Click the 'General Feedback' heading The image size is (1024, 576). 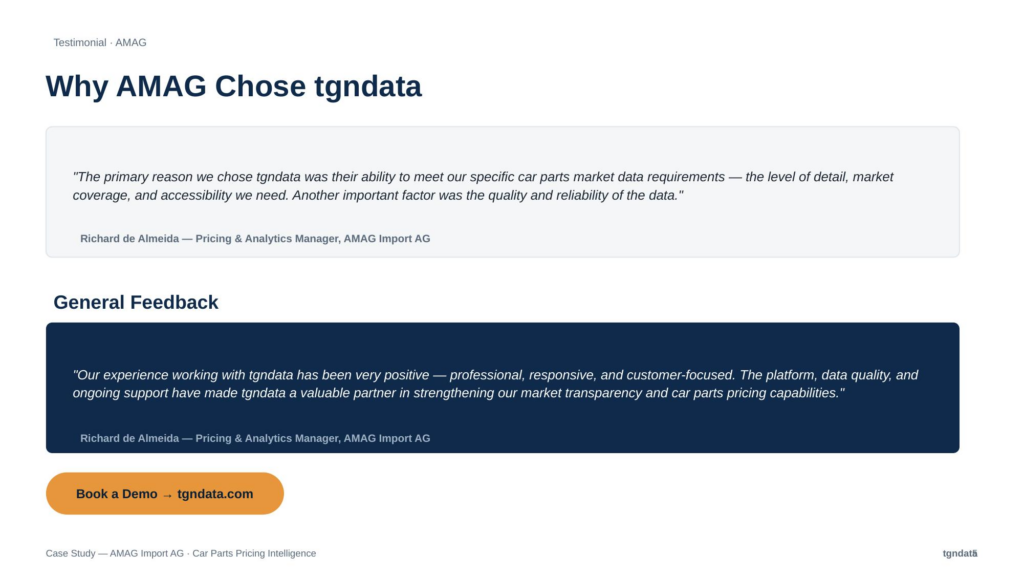coord(136,302)
